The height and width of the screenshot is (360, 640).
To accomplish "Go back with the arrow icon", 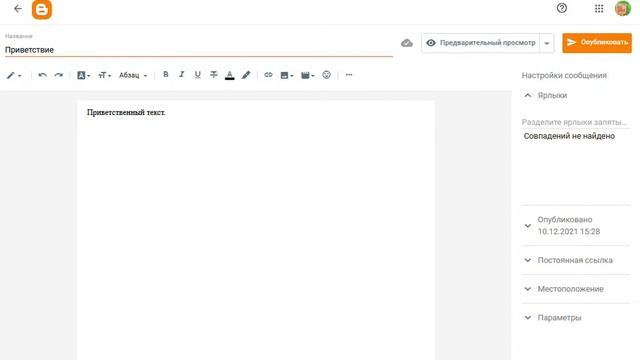I will tap(18, 9).
